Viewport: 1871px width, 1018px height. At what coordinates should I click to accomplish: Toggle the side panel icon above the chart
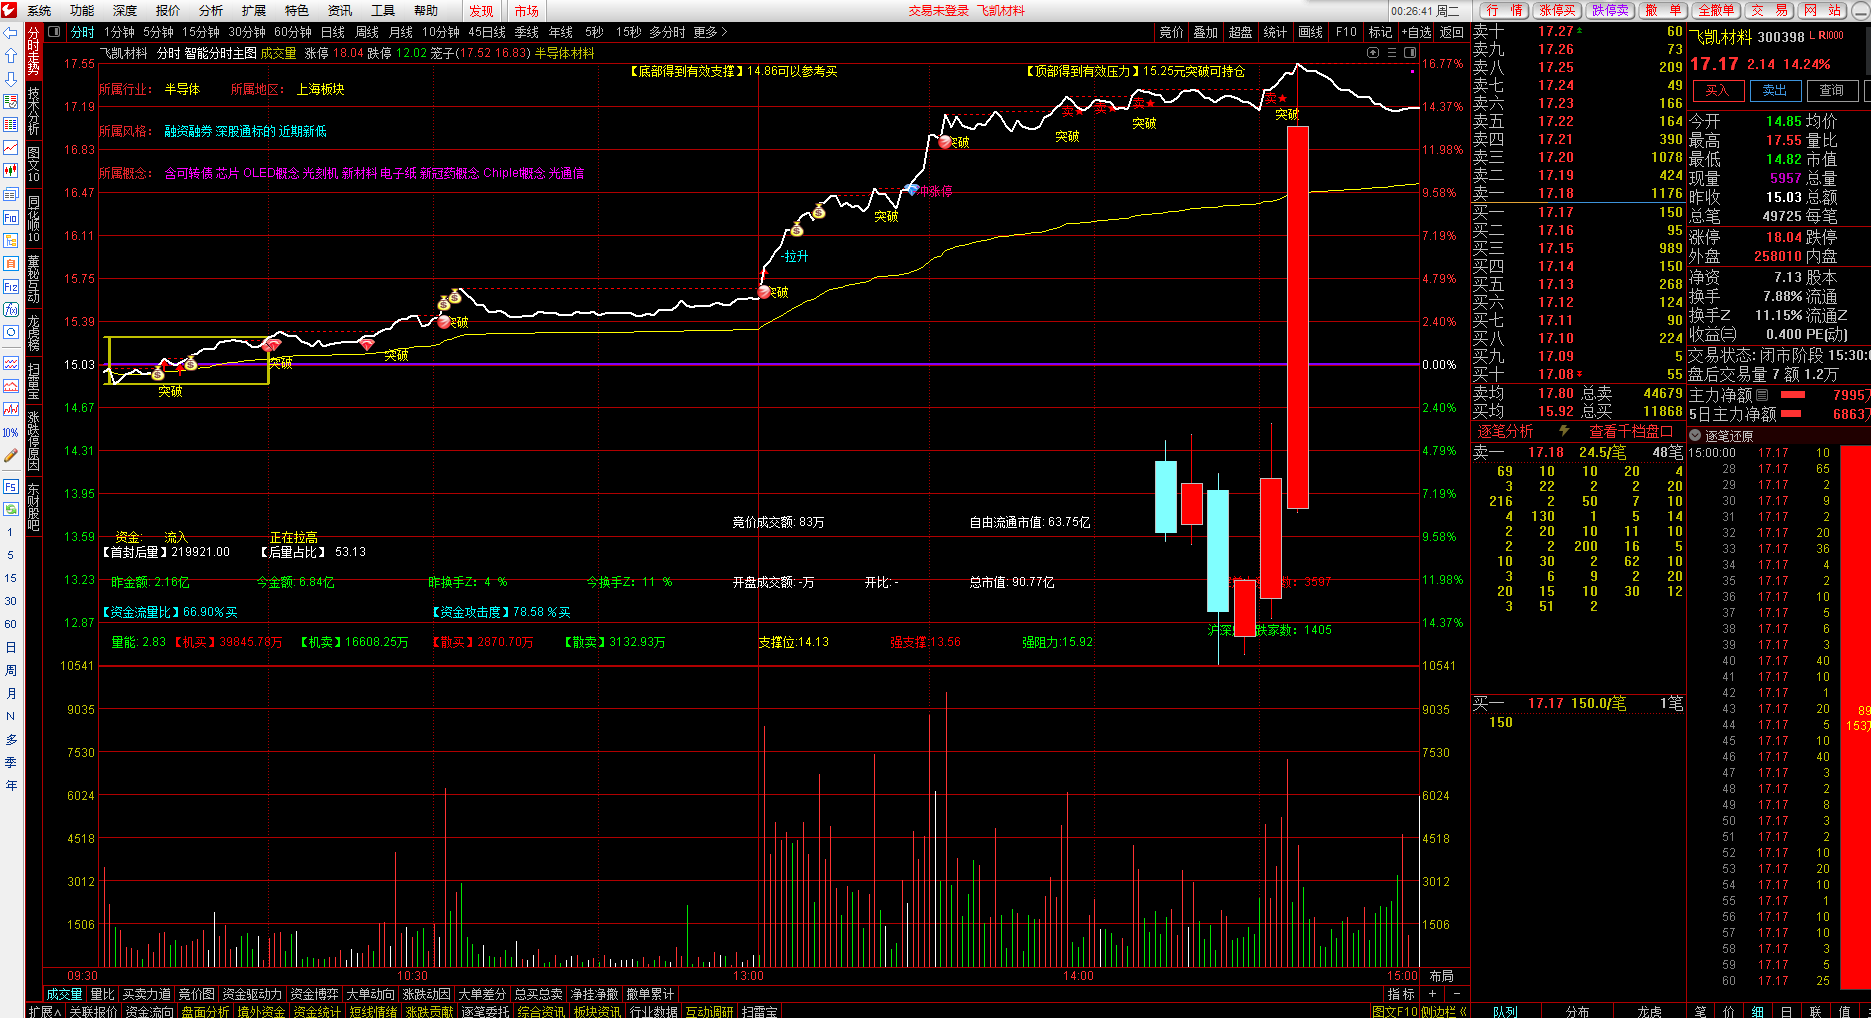[x=1410, y=53]
